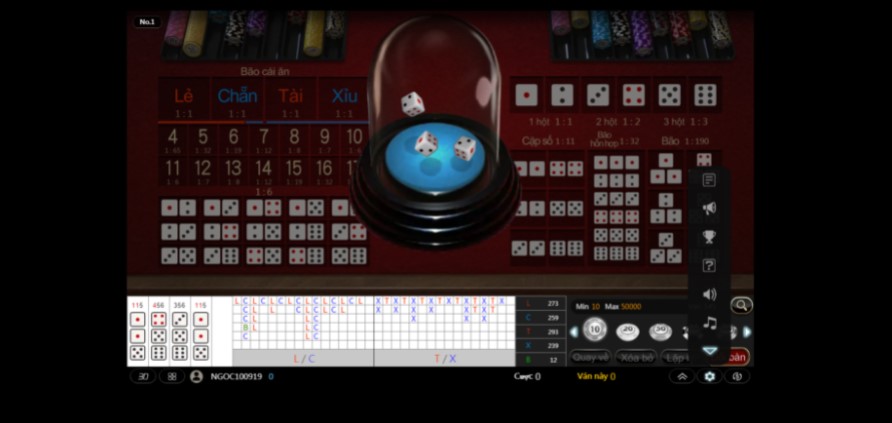Bet on single die face six
892x423 pixels.
pos(705,95)
